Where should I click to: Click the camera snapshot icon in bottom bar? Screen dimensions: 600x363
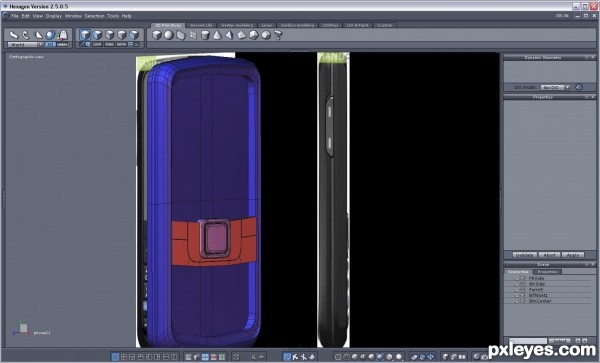coord(484,357)
